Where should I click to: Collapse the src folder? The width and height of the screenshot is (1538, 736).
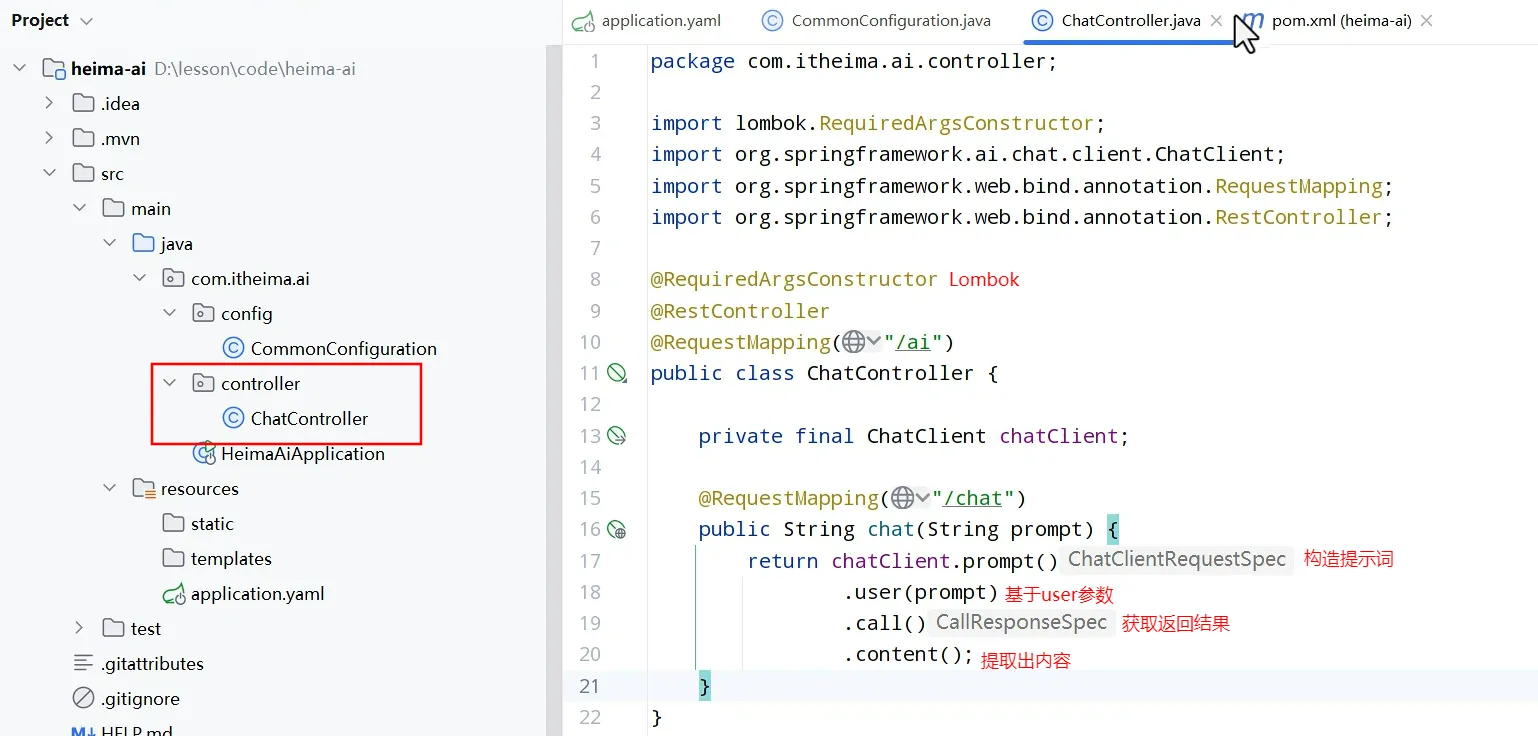click(49, 174)
